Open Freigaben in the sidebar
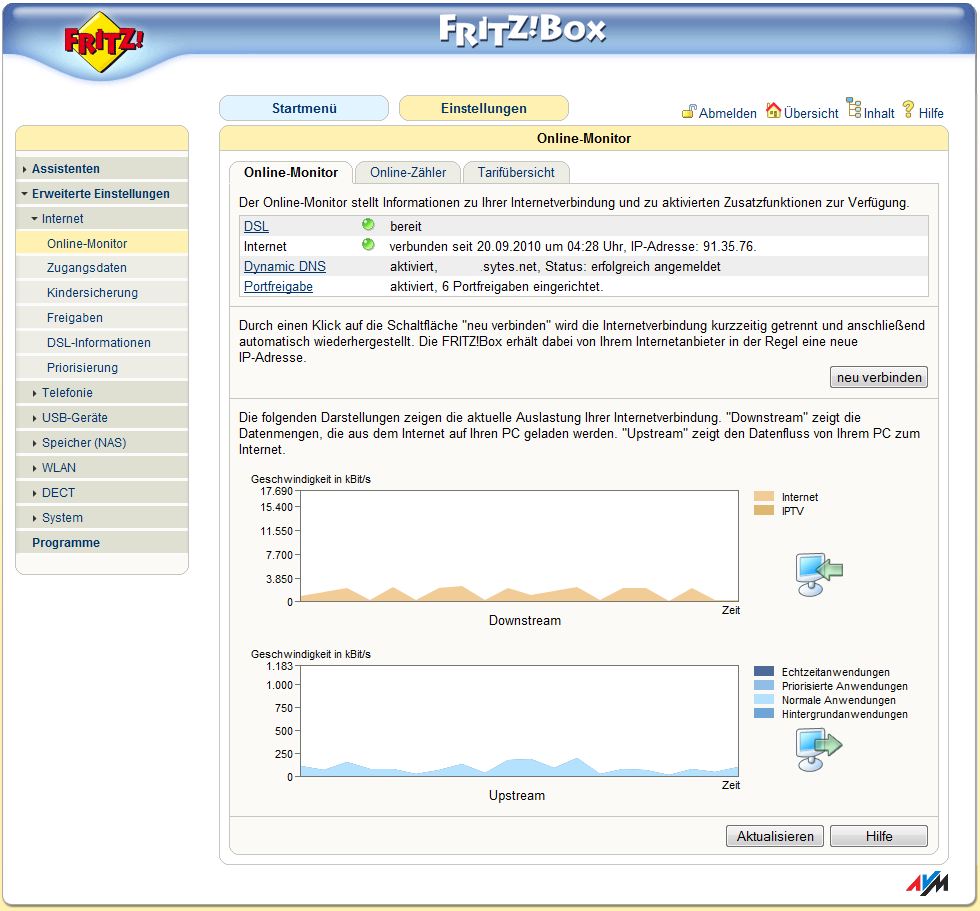980x911 pixels. [x=75, y=317]
